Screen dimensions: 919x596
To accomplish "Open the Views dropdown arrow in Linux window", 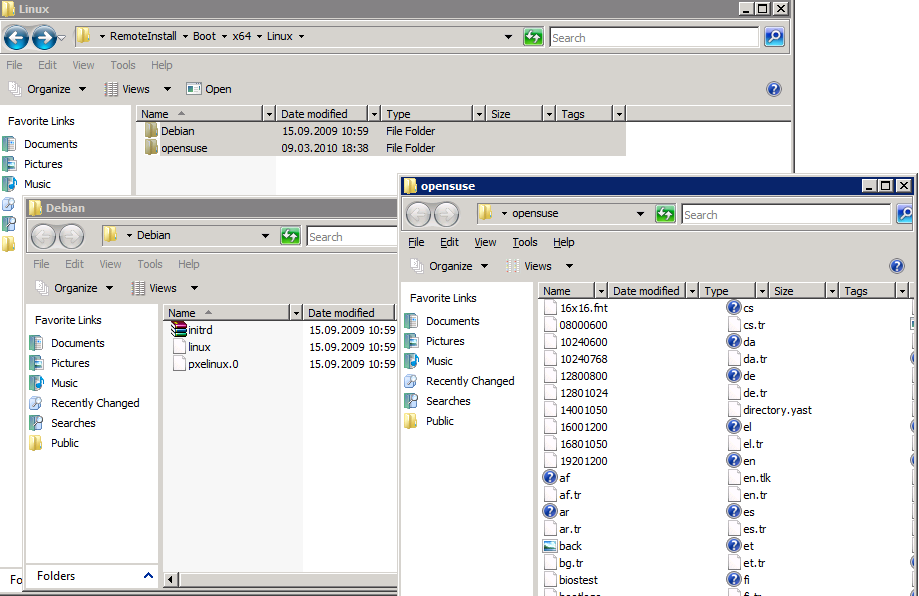I will (x=167, y=89).
